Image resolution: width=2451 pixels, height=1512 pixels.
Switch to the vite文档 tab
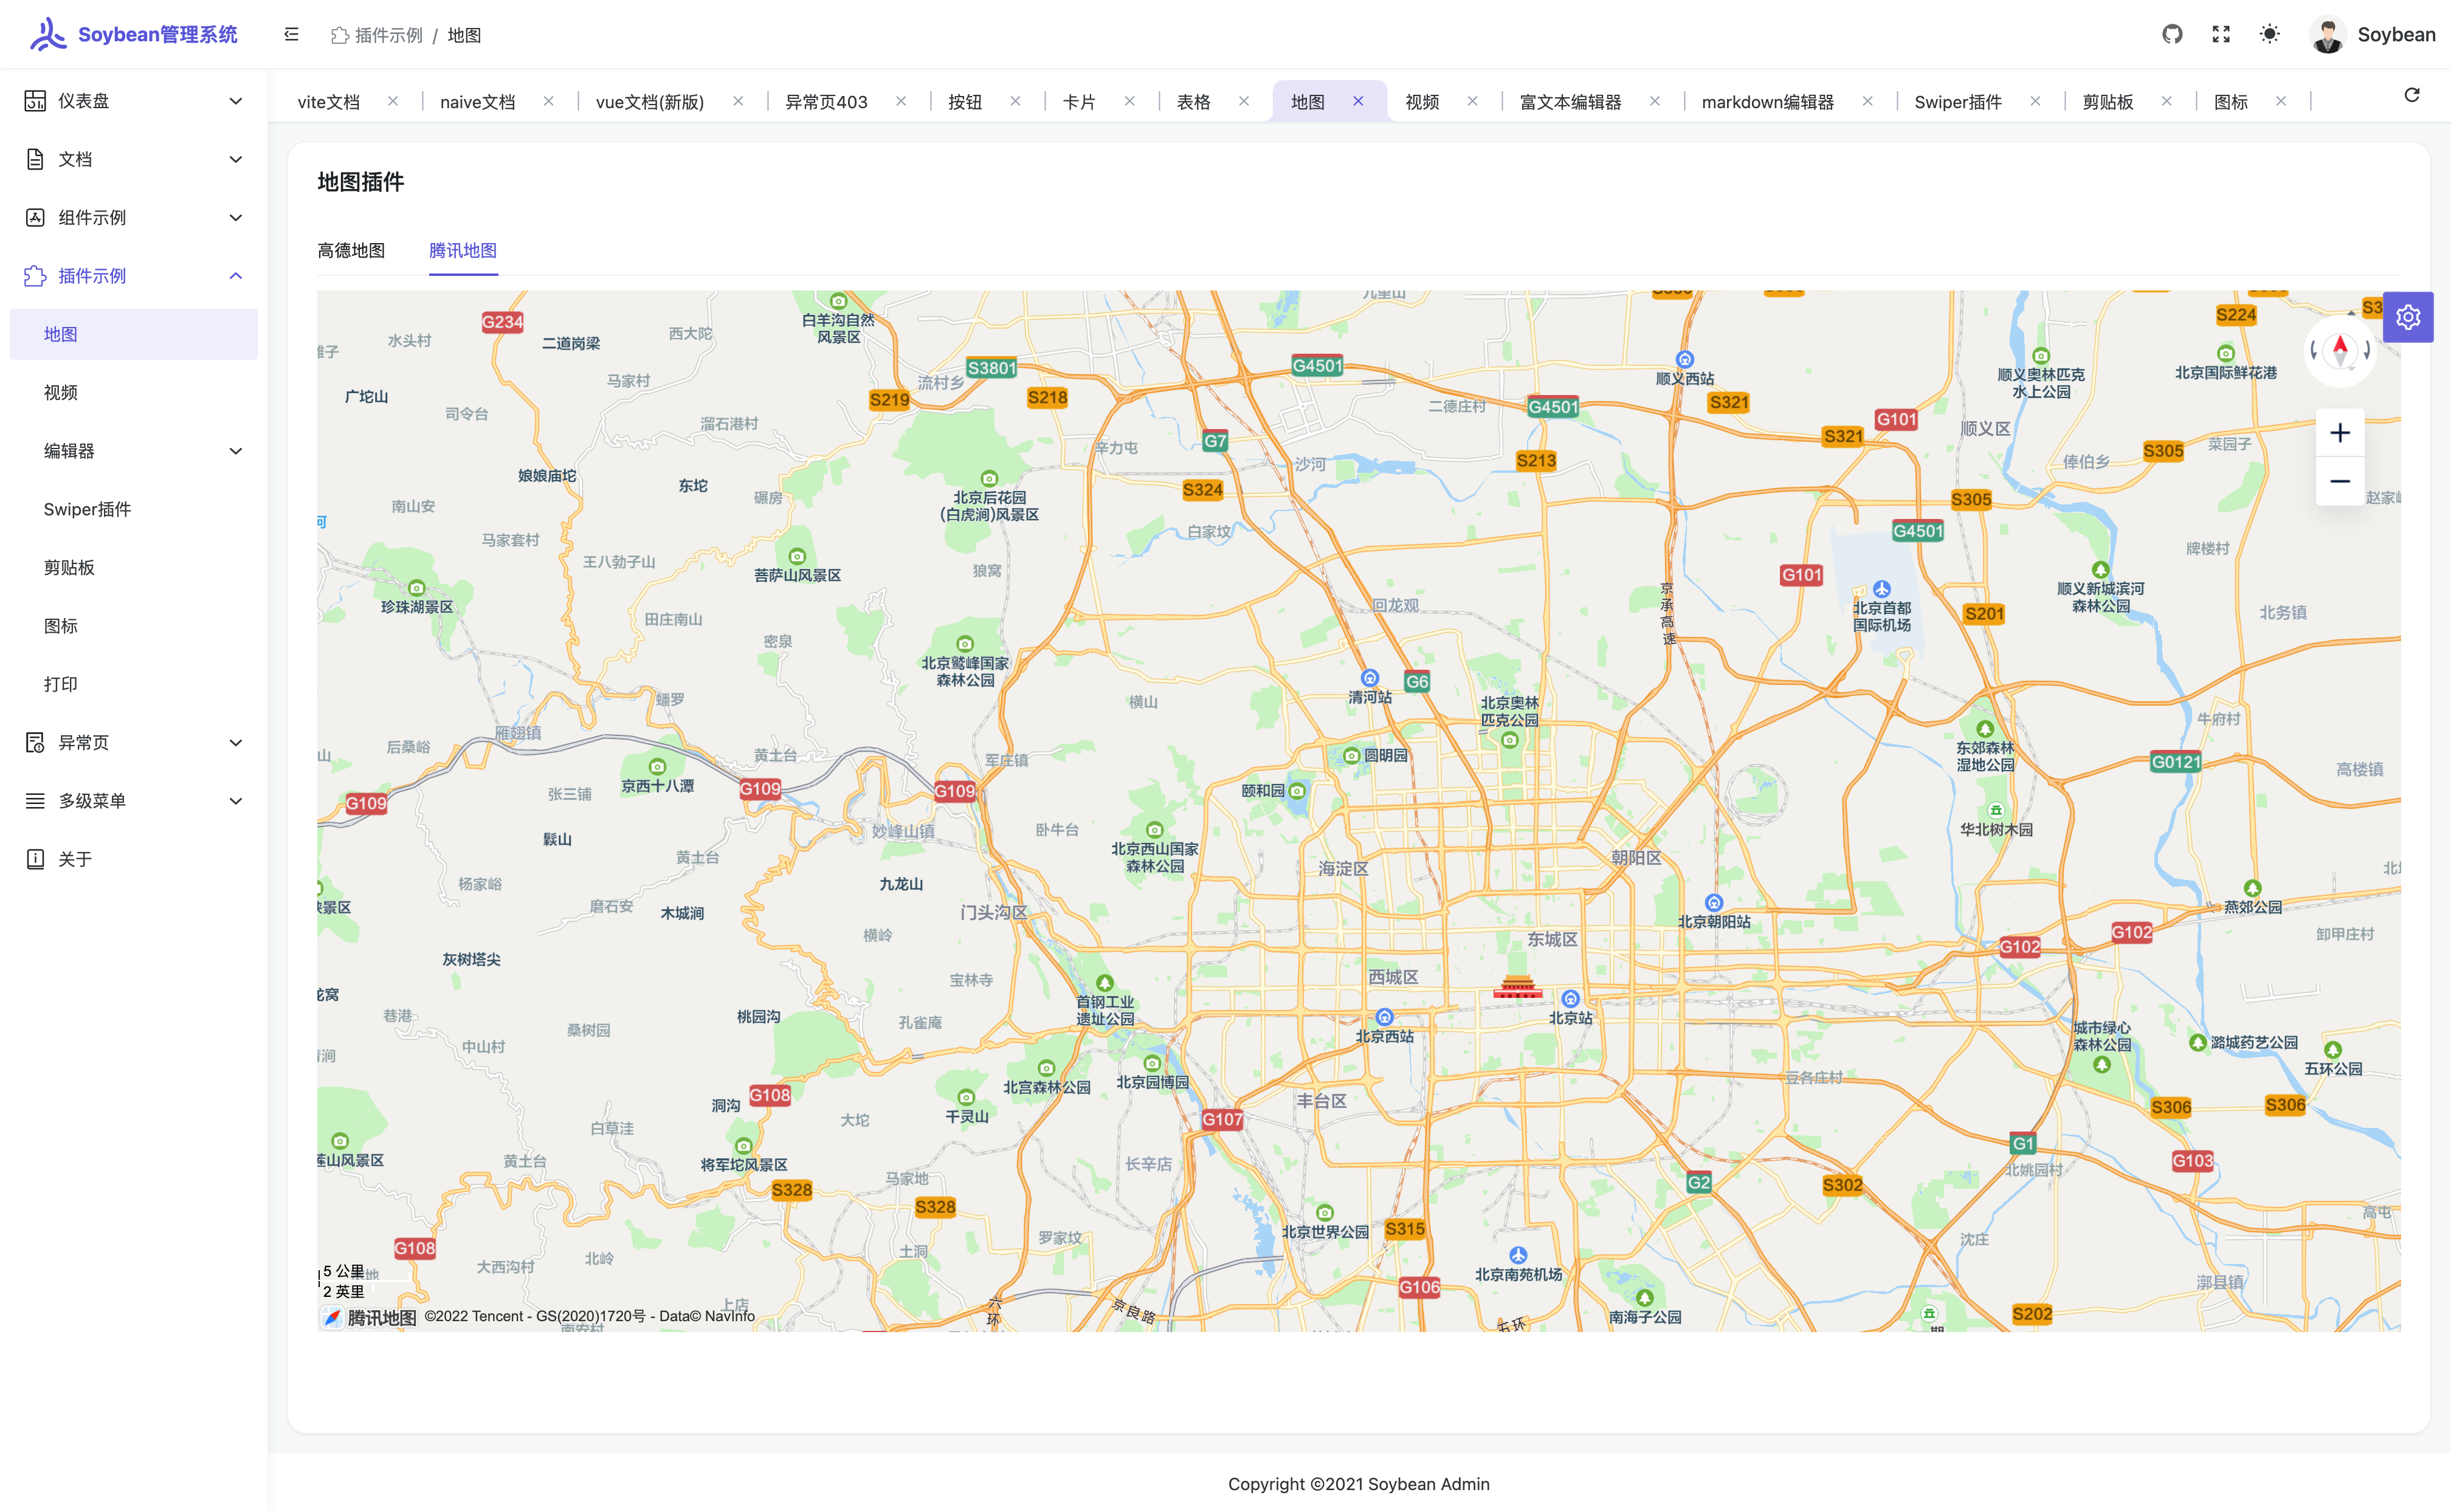328,102
